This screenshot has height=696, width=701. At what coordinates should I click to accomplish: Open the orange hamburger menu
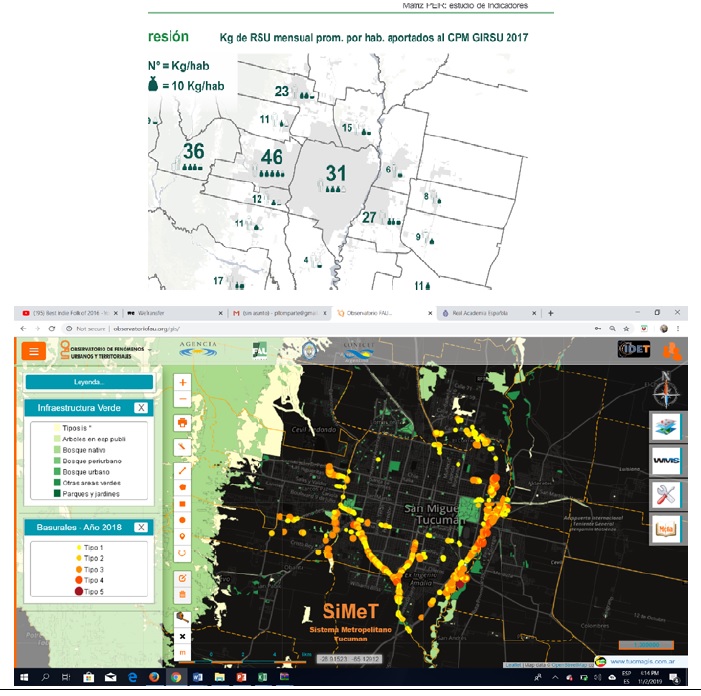(x=34, y=350)
